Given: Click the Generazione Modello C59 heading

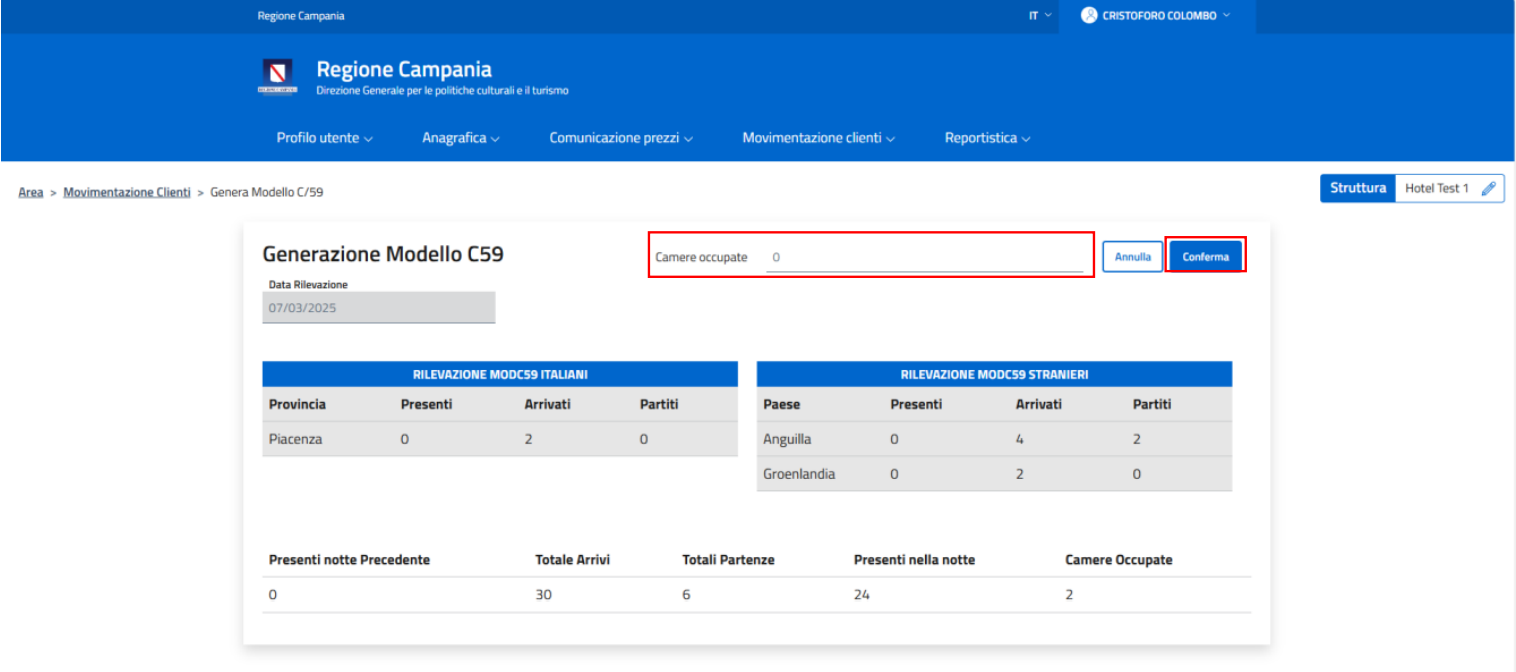Looking at the screenshot, I should (x=383, y=255).
